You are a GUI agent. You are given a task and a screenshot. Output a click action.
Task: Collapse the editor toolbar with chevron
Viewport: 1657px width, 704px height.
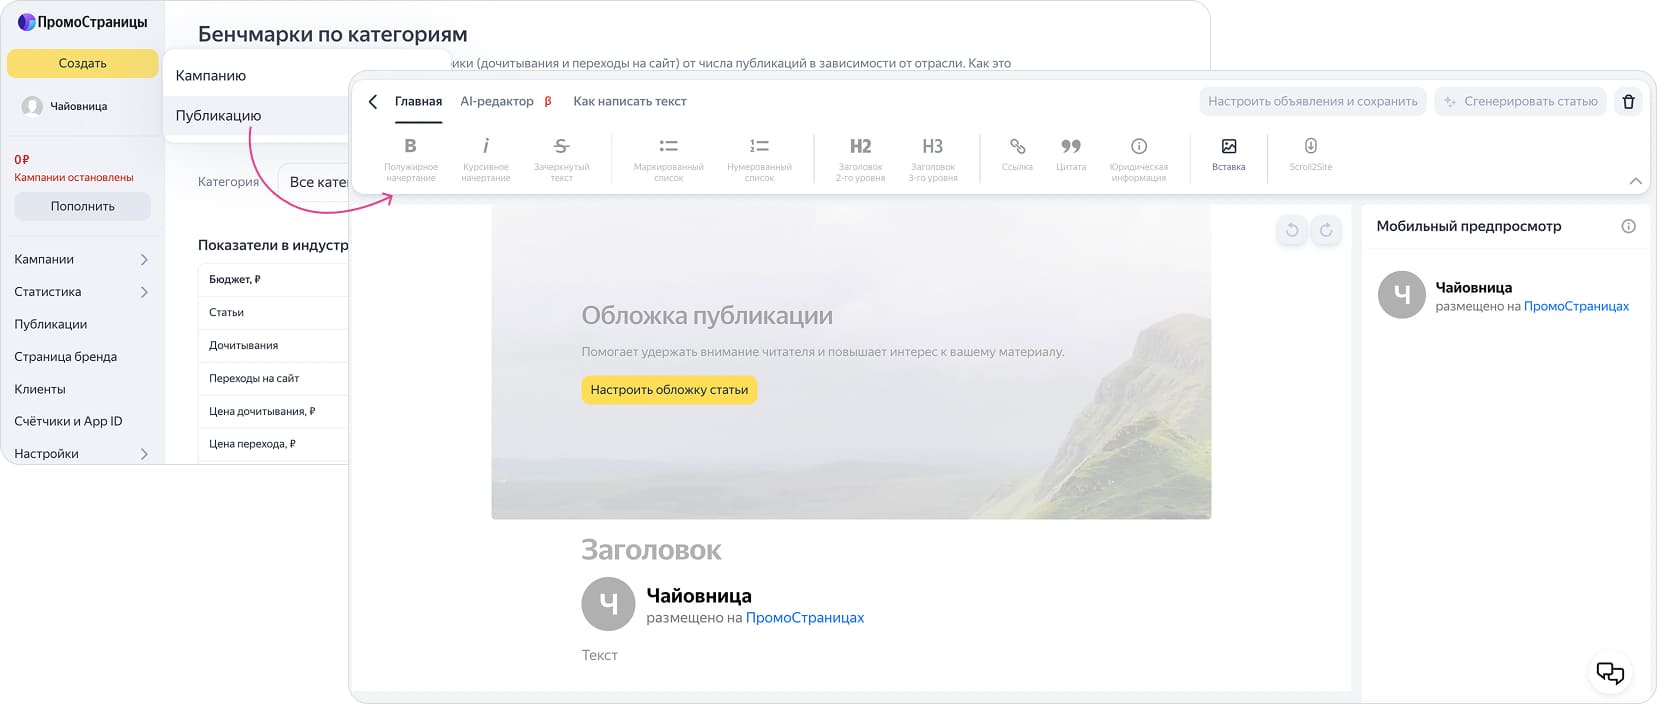pos(1635,181)
